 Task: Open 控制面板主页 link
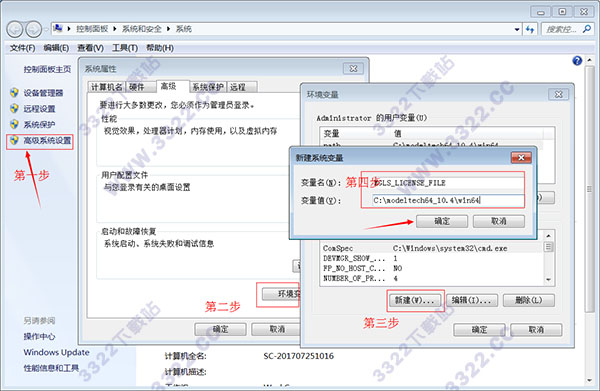[47, 69]
